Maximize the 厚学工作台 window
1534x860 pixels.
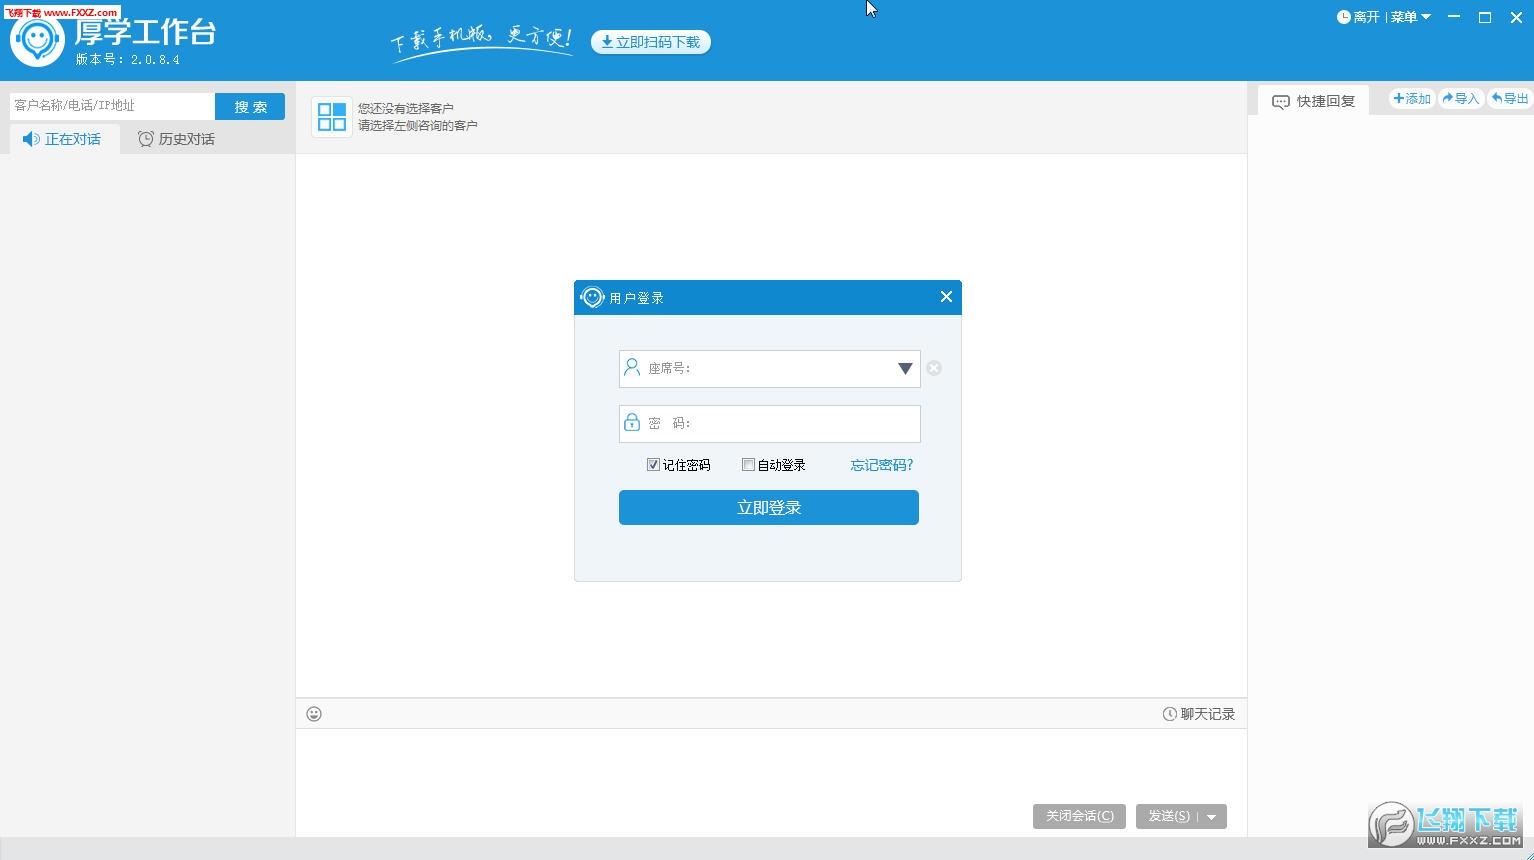[1485, 17]
